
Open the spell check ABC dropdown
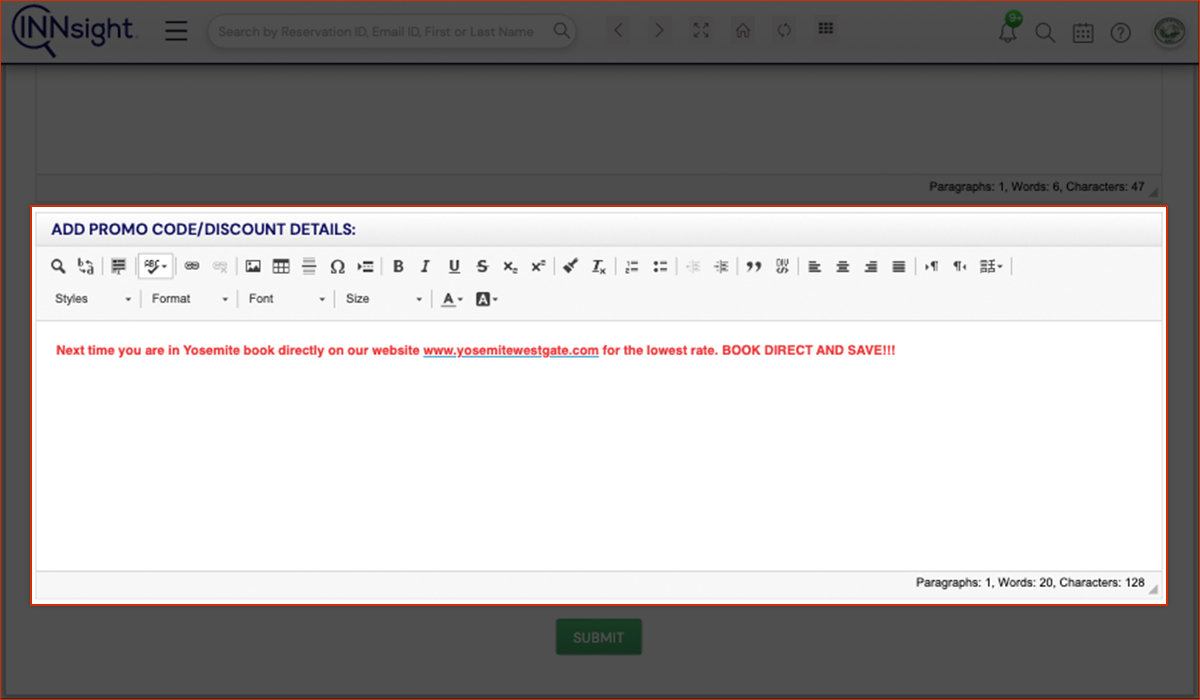tap(156, 266)
